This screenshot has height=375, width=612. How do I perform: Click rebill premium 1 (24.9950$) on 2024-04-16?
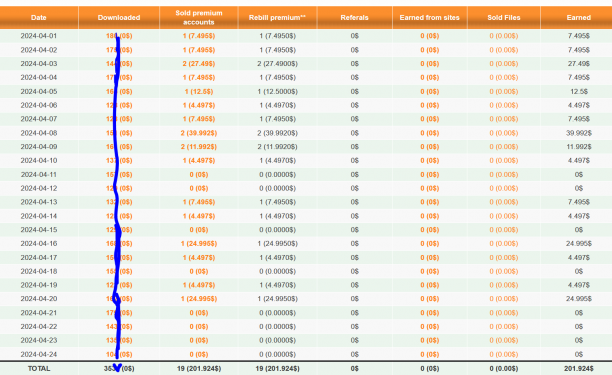click(x=278, y=243)
